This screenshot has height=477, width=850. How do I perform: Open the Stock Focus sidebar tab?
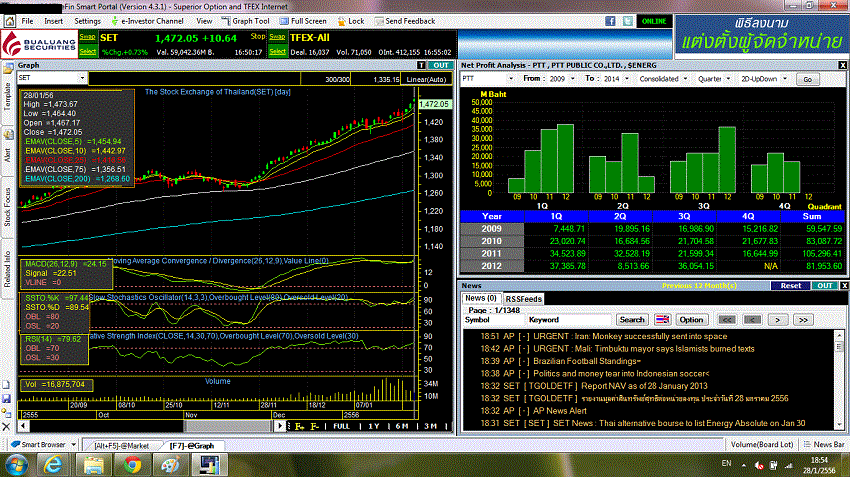(8, 207)
